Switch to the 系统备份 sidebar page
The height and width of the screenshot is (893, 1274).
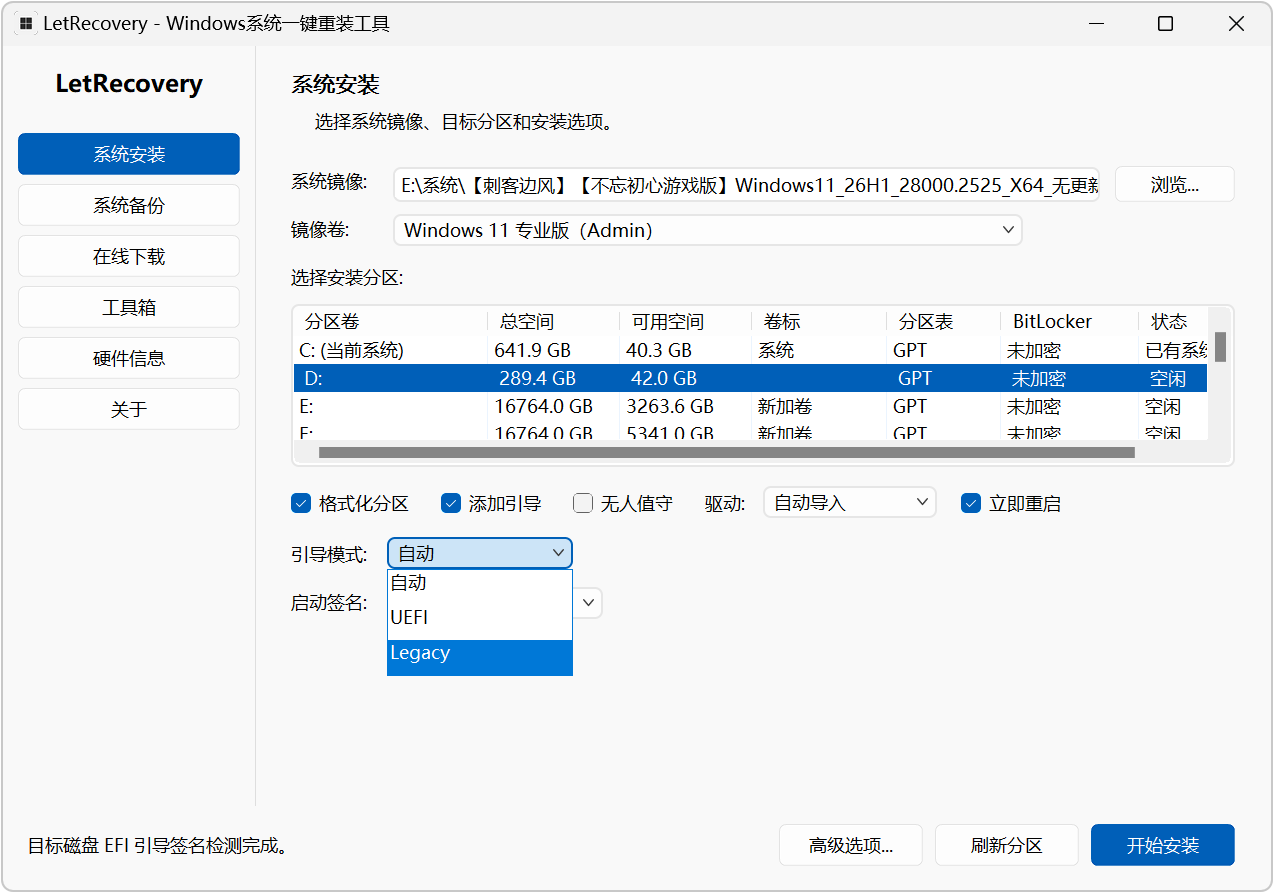(x=129, y=205)
